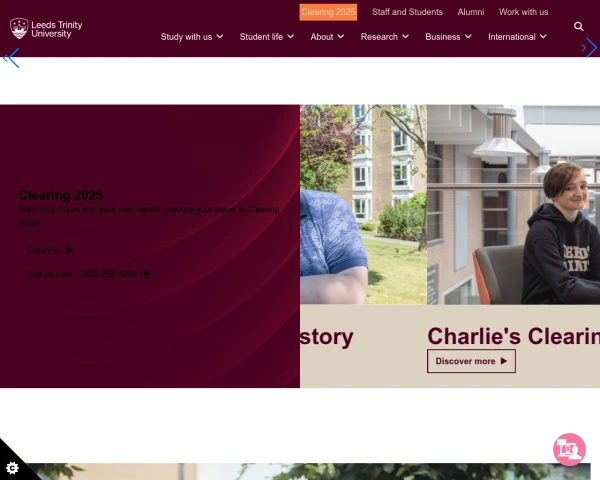
Task: Click arrow beside Call us now number
Action: [147, 274]
